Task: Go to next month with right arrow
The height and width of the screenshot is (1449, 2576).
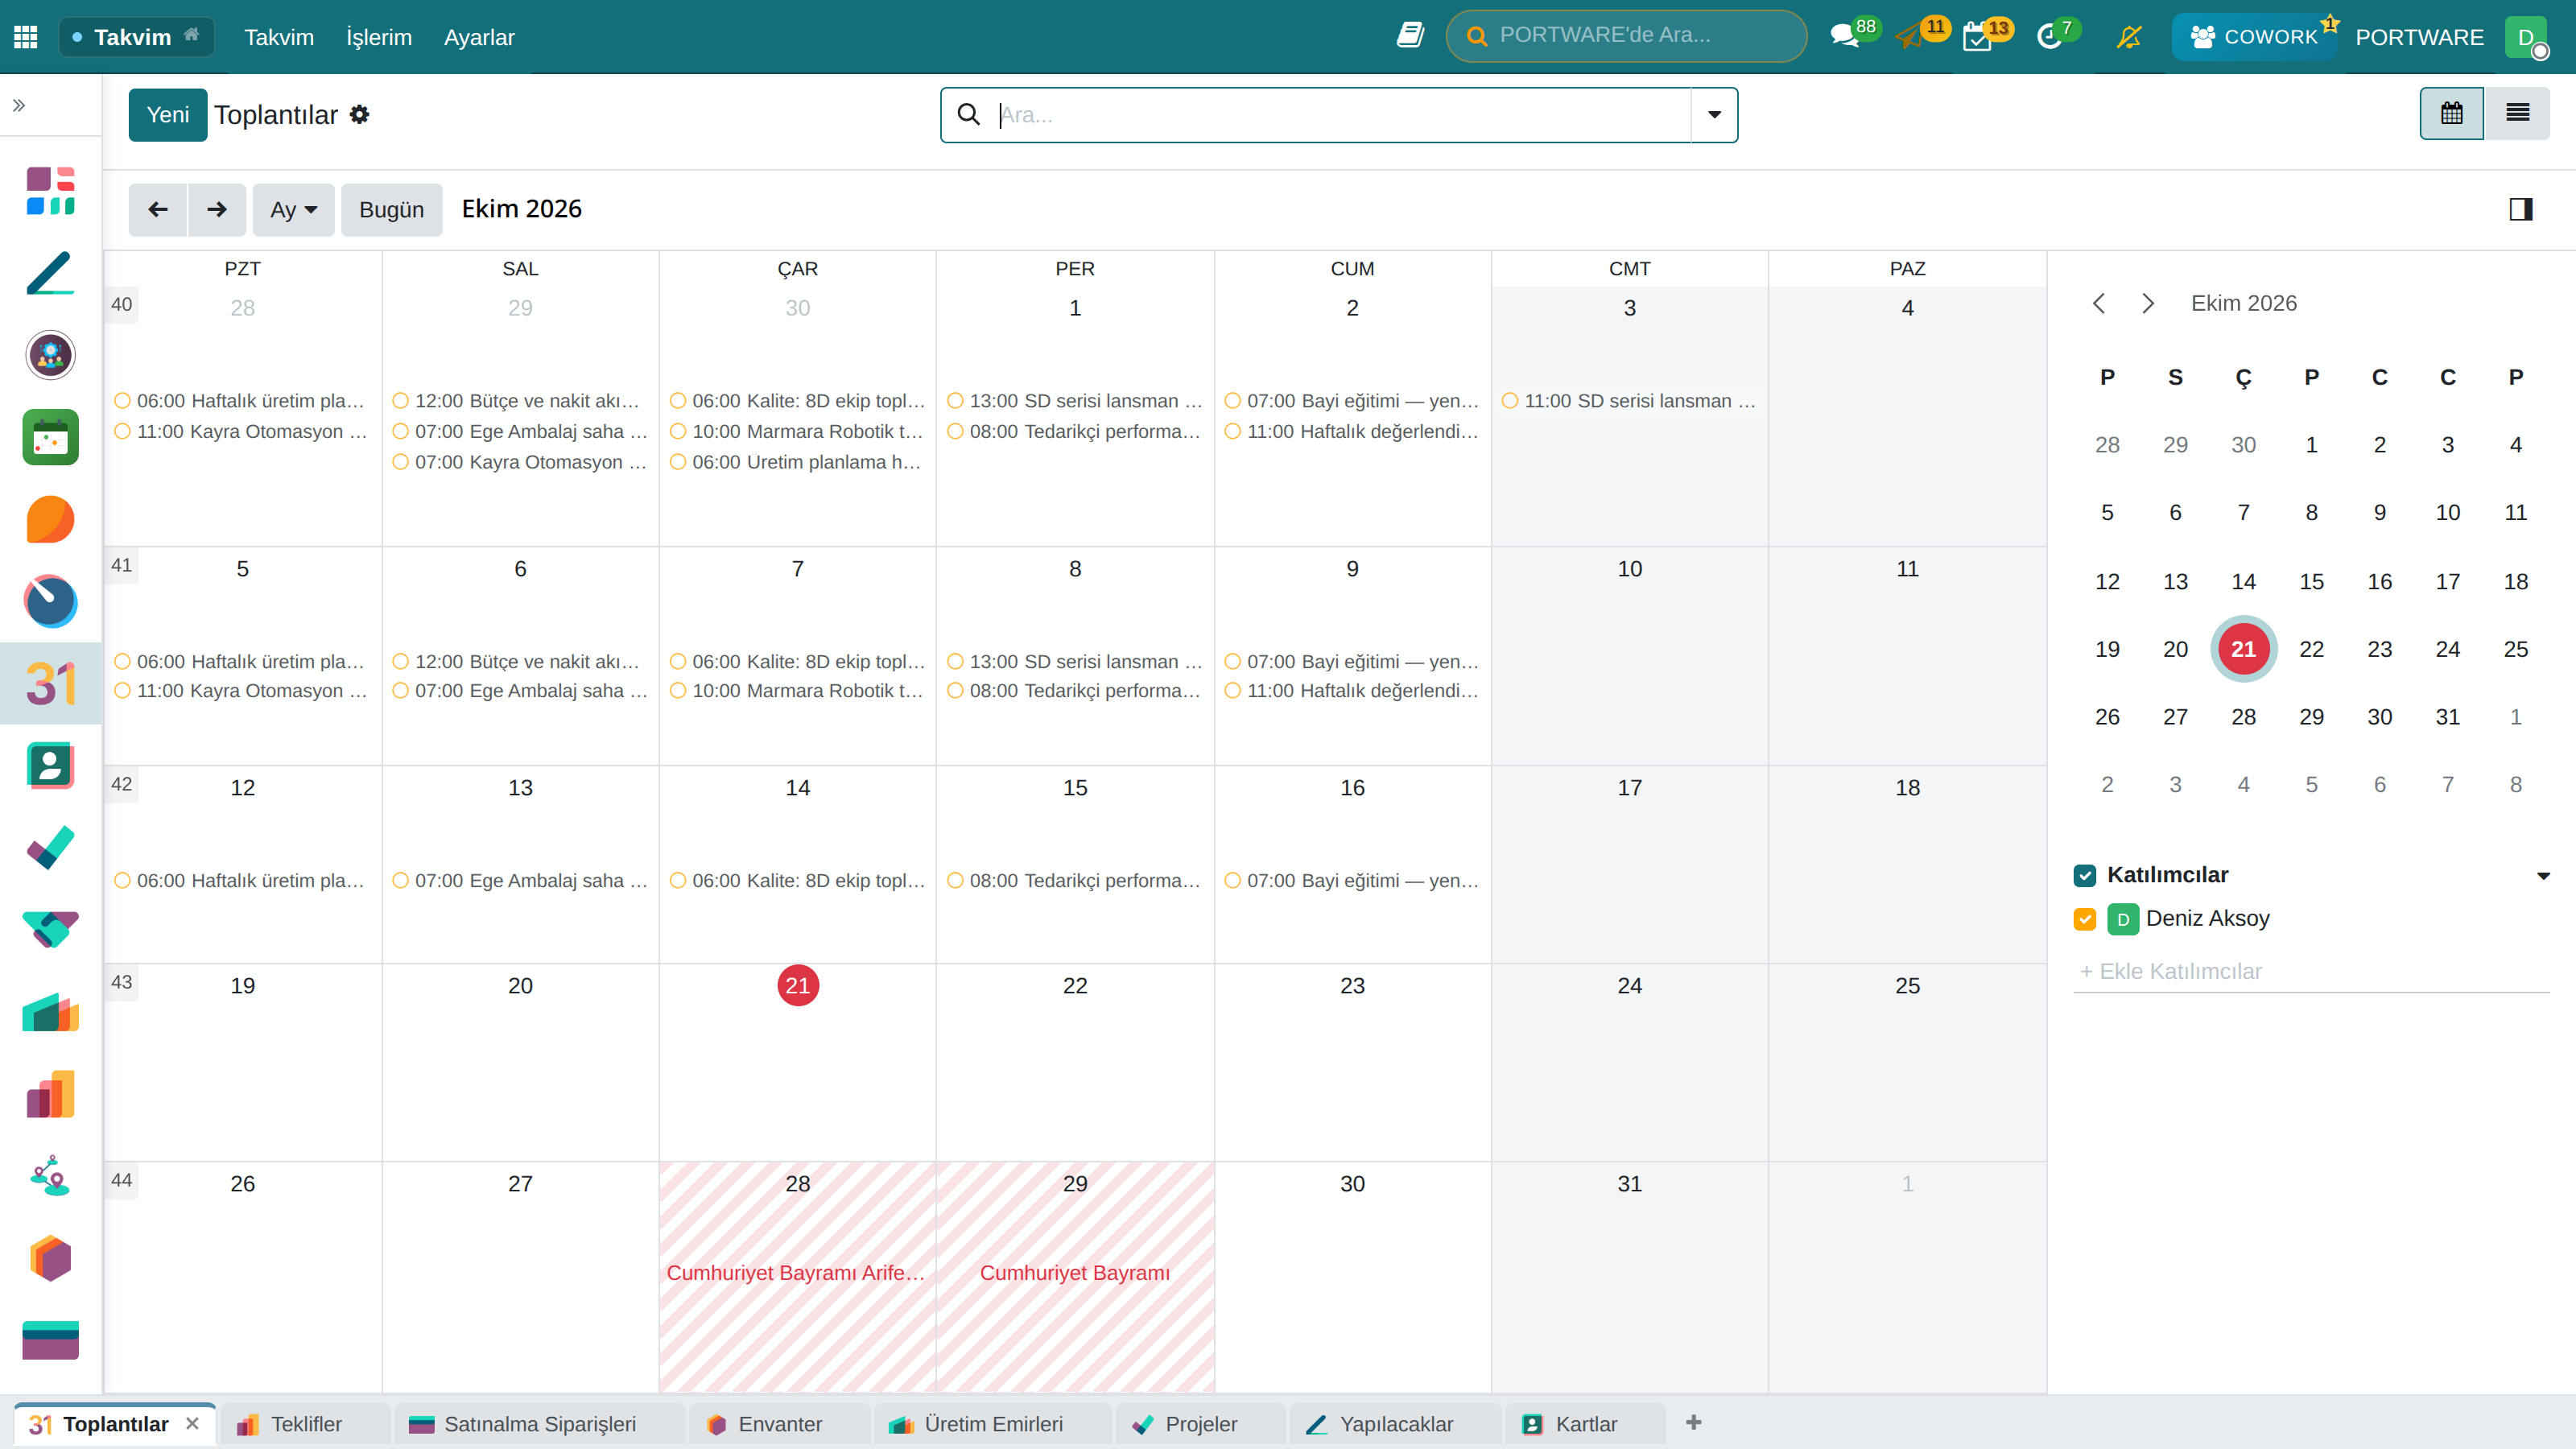Action: click(x=217, y=209)
